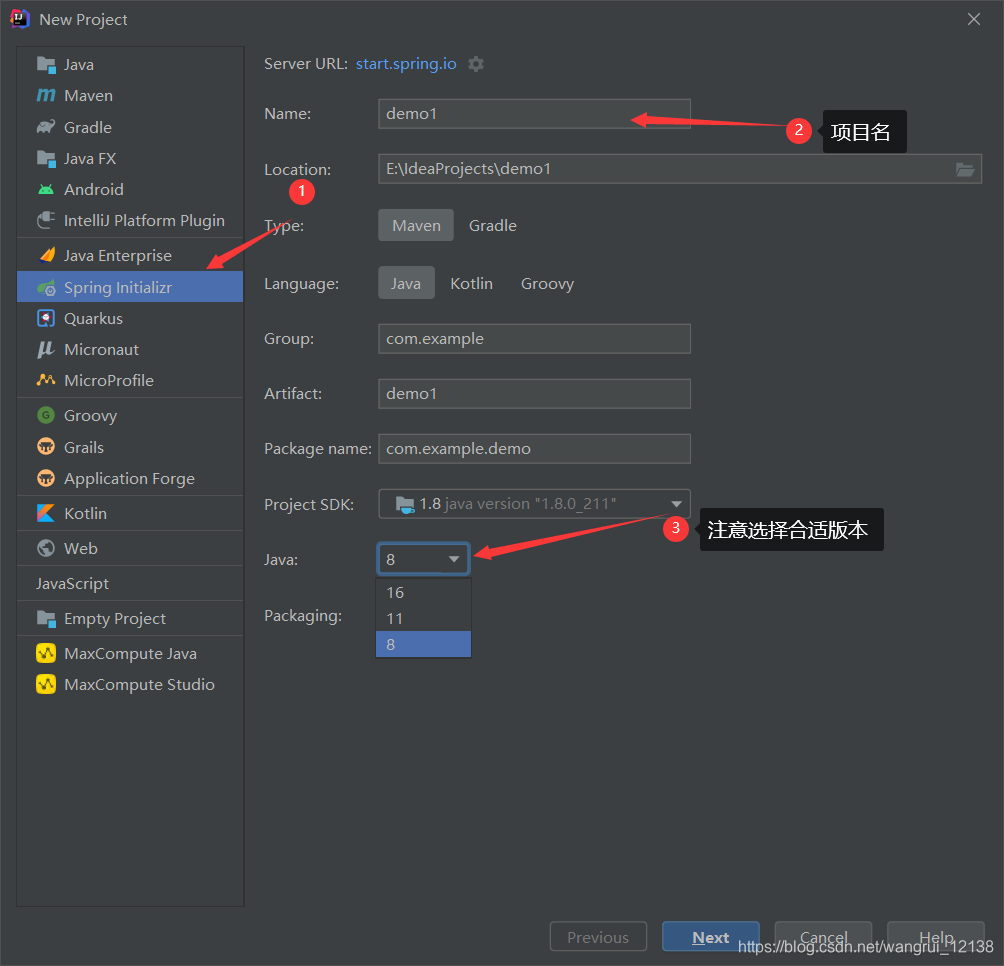
Task: Pick Java version 16 from list
Action: coord(423,592)
